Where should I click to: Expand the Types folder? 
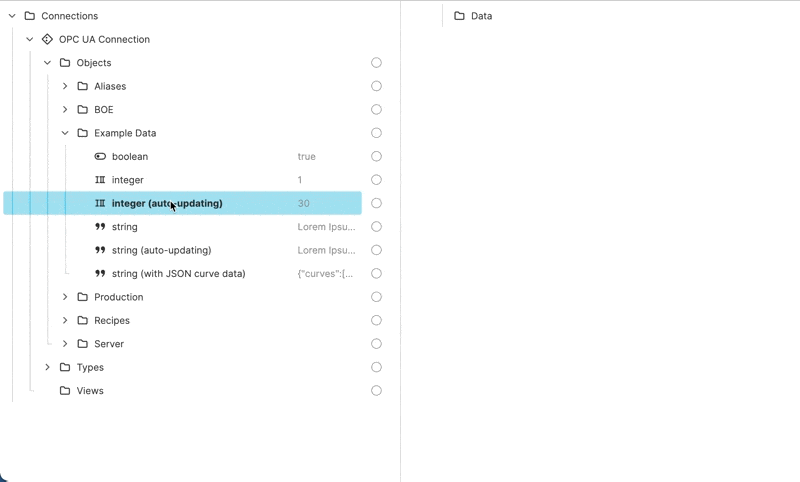[x=47, y=367]
